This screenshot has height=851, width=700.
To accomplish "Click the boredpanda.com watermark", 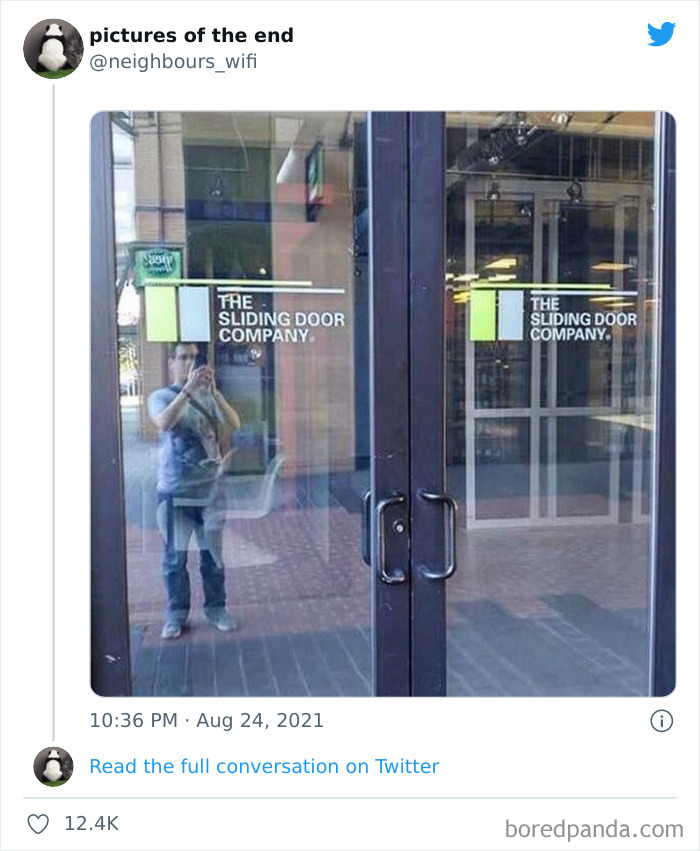I will [x=594, y=829].
